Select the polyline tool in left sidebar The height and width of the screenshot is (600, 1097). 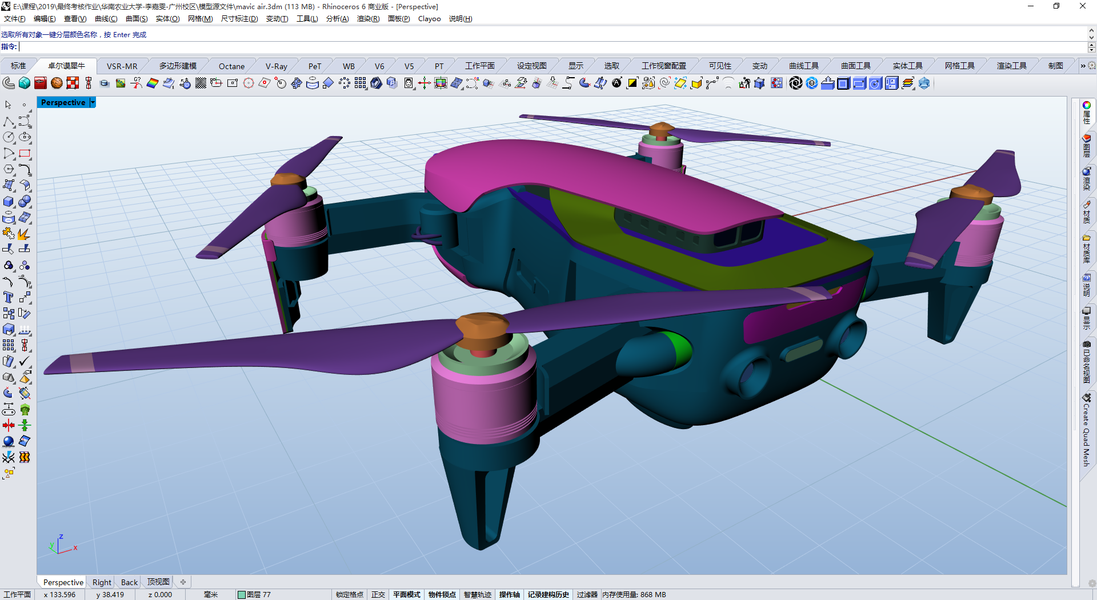(x=8, y=121)
